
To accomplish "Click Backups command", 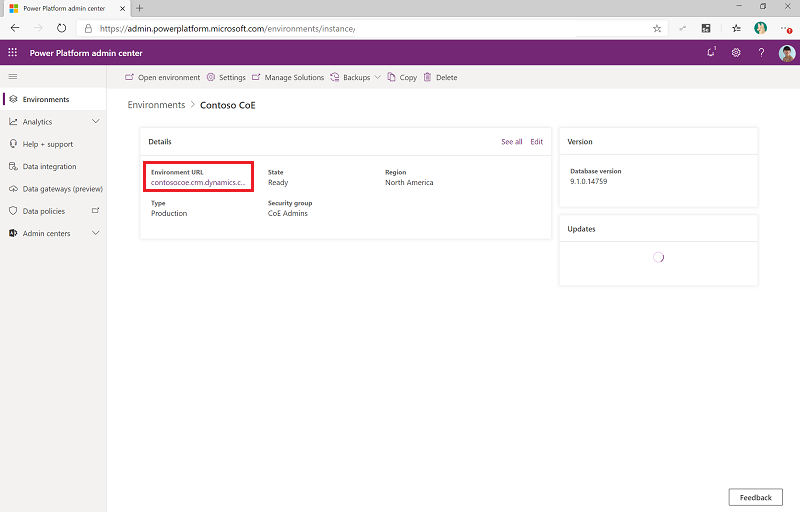I will coord(351,78).
